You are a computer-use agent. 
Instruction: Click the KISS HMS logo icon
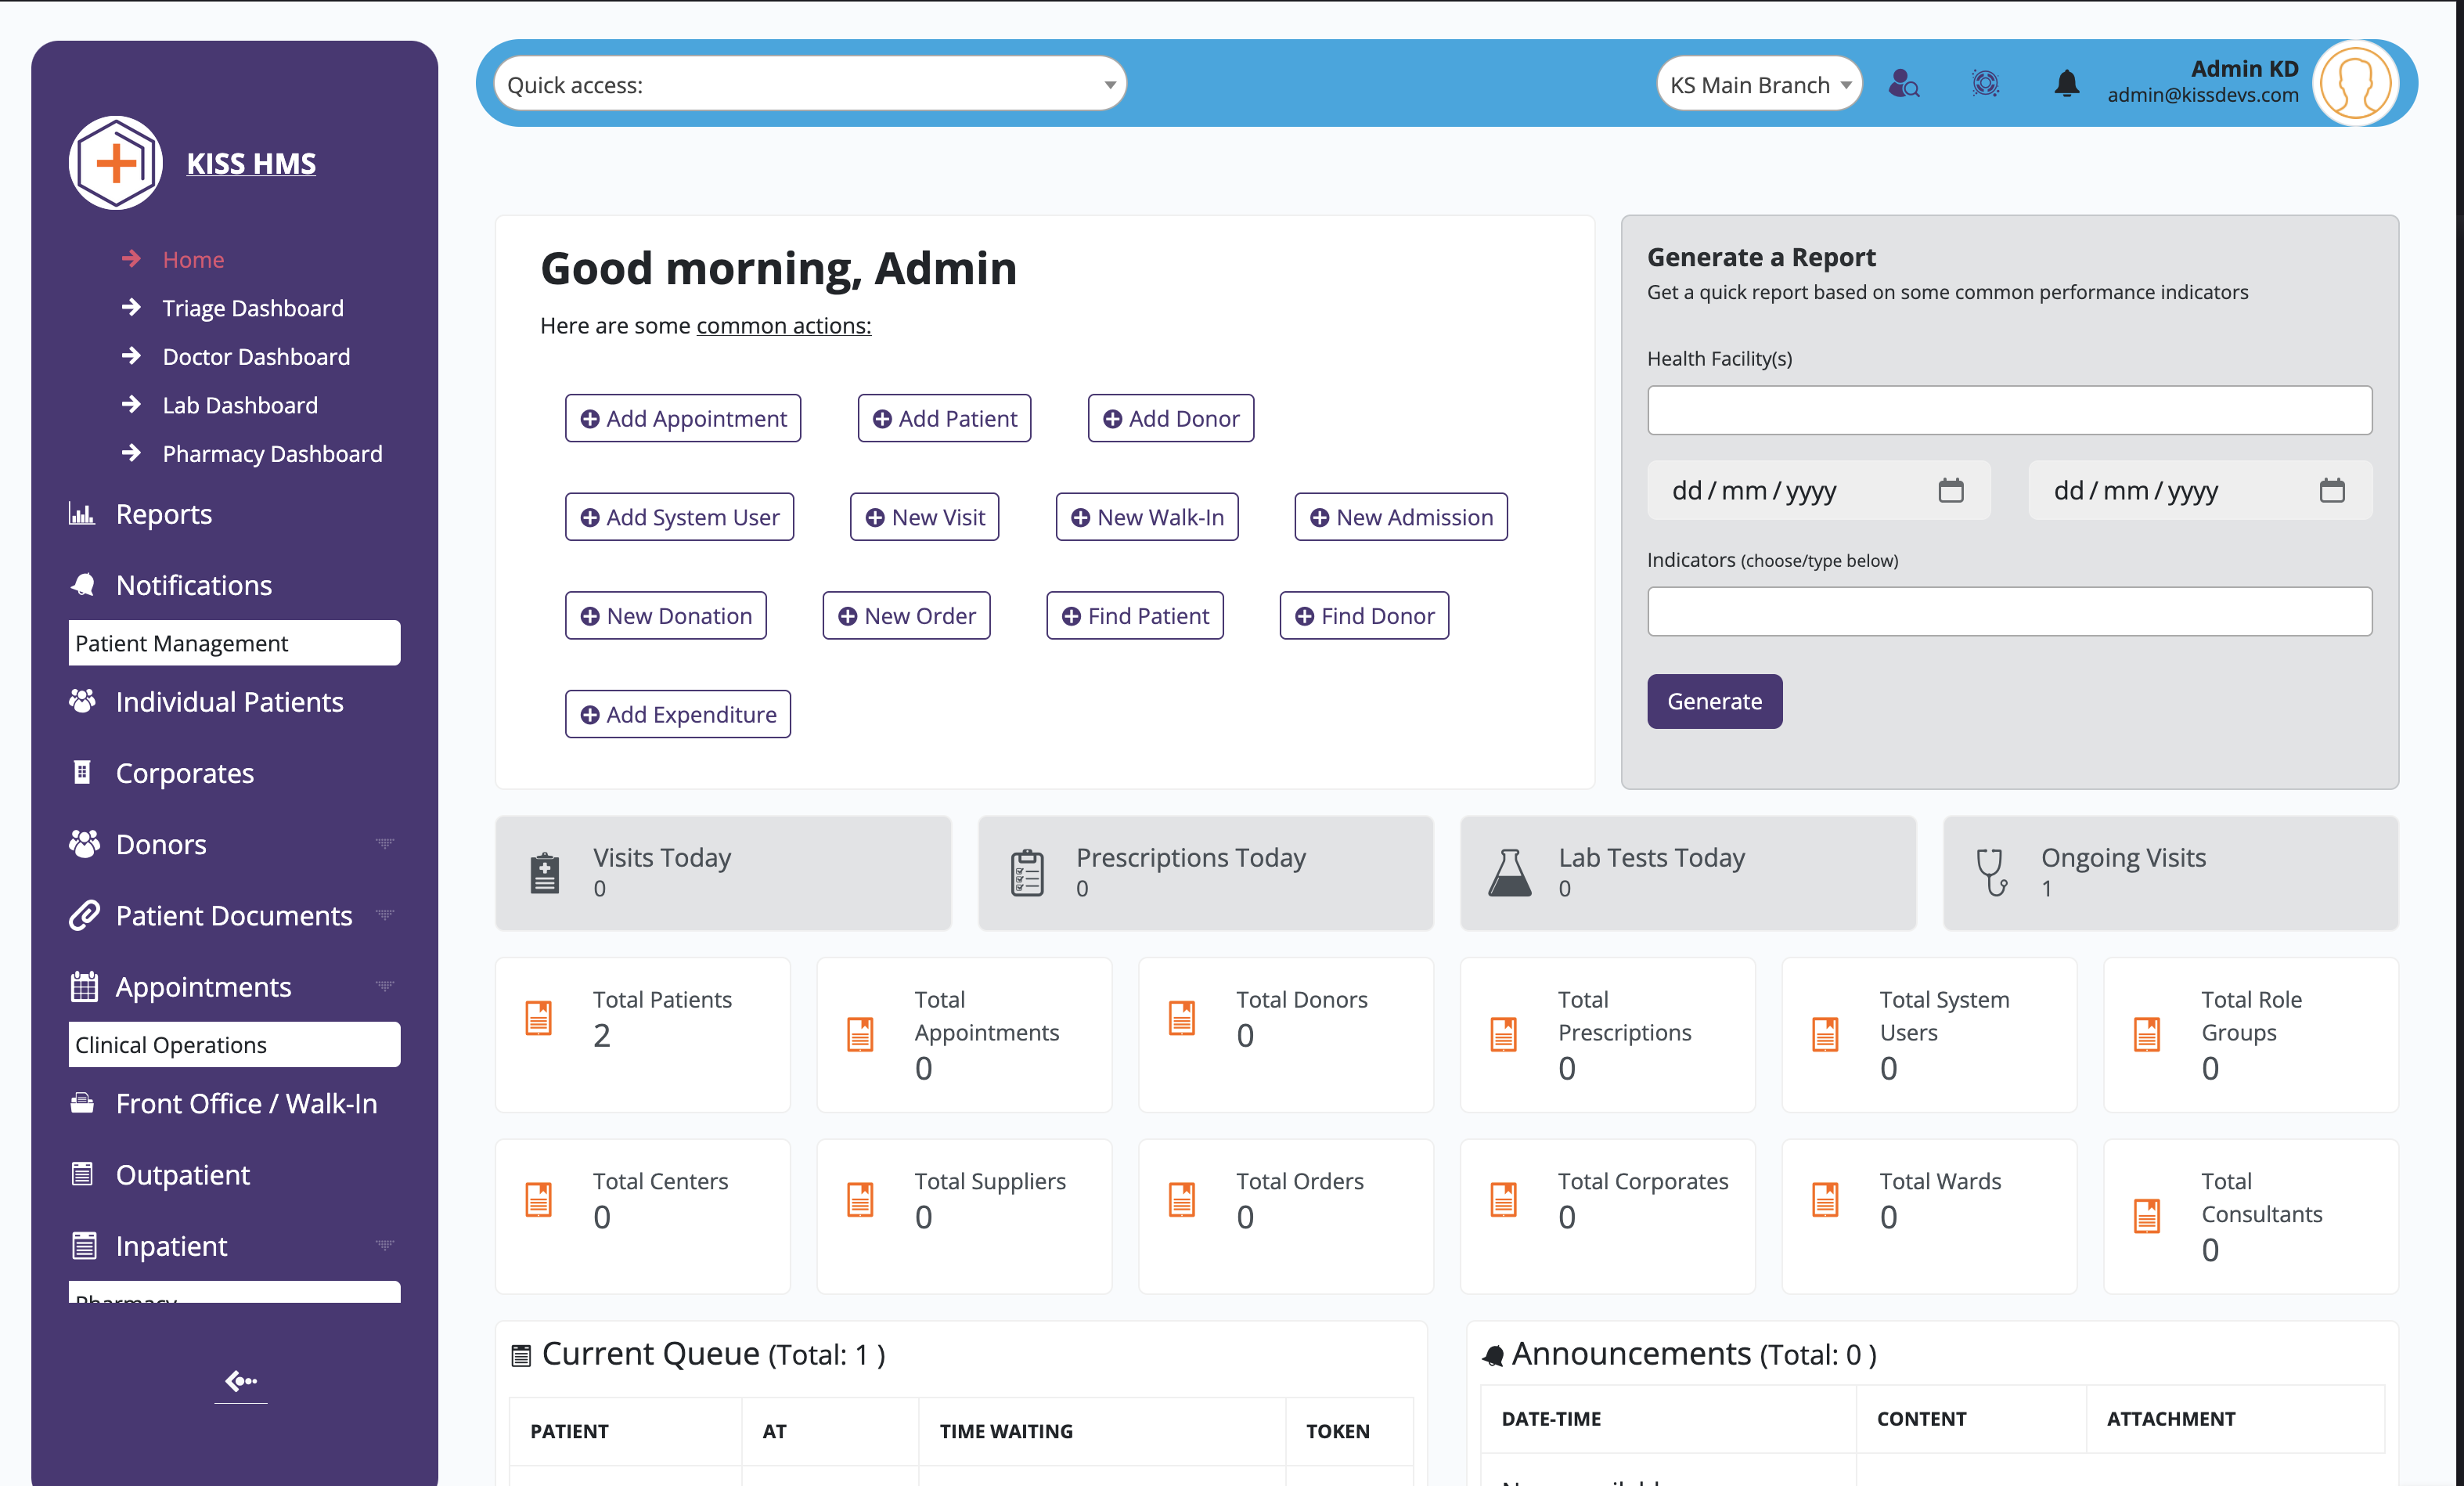click(116, 163)
